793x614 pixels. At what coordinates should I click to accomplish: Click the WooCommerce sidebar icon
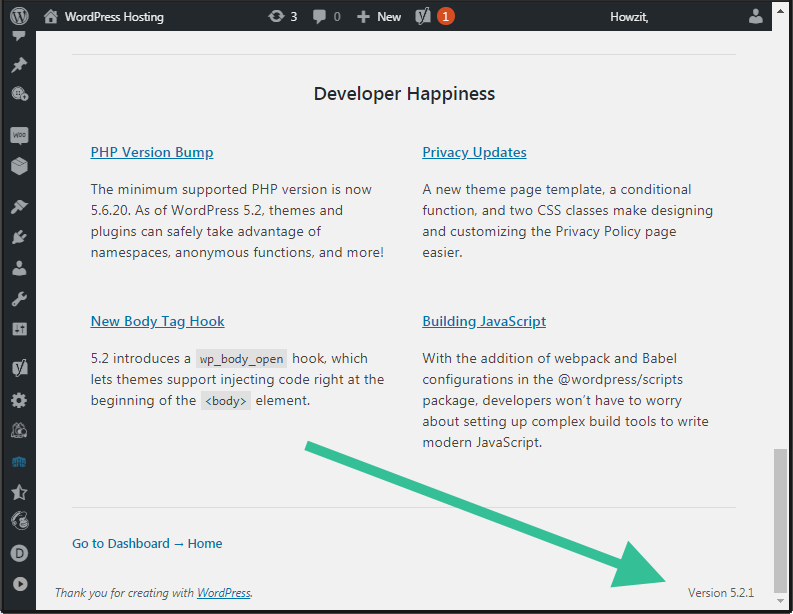coord(19,135)
